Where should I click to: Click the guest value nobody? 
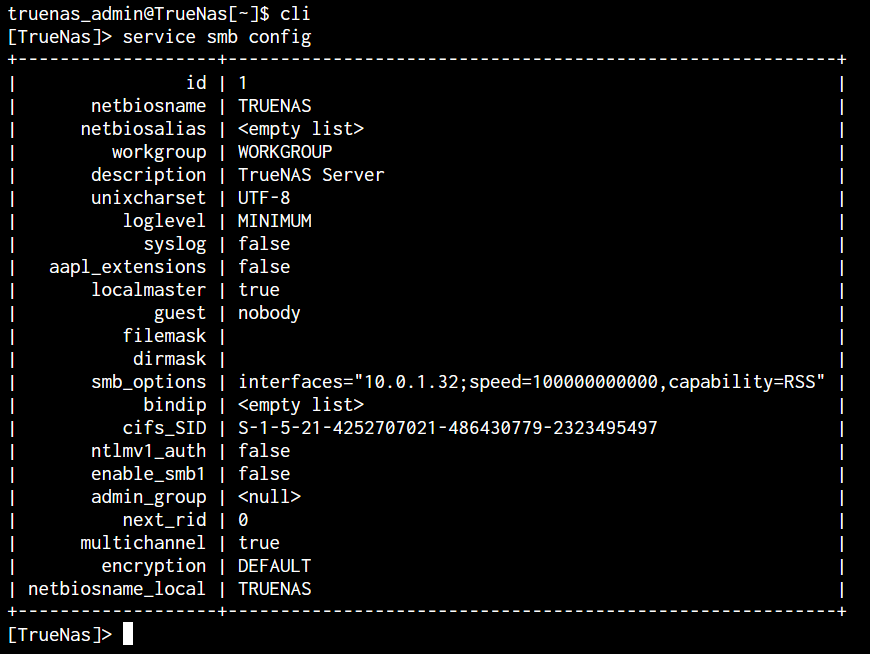click(269, 313)
